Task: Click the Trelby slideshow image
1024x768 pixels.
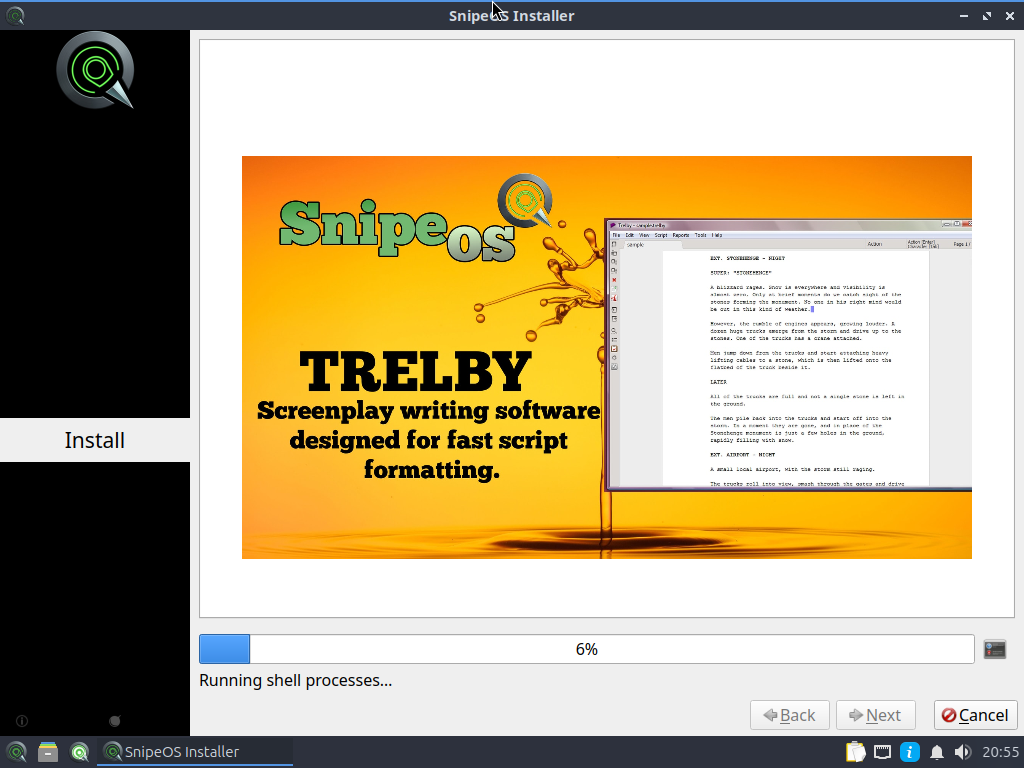Action: [x=607, y=357]
